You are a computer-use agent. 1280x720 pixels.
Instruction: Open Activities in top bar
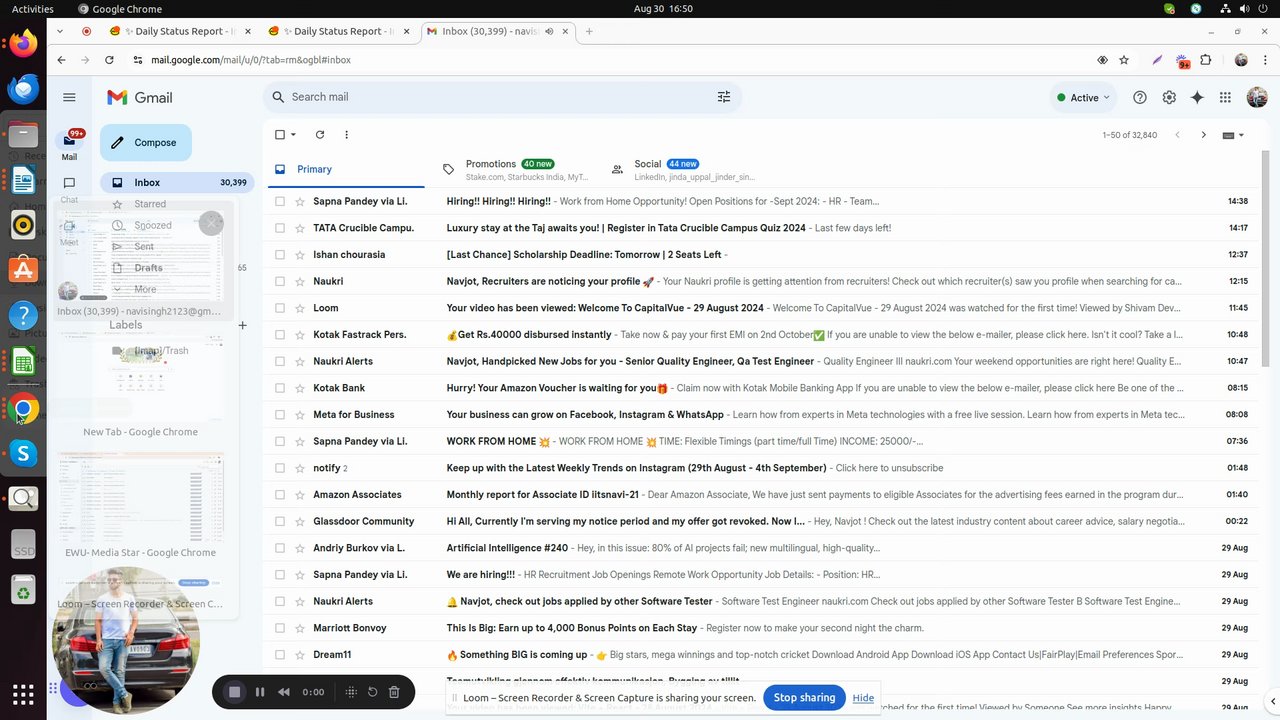click(33, 9)
